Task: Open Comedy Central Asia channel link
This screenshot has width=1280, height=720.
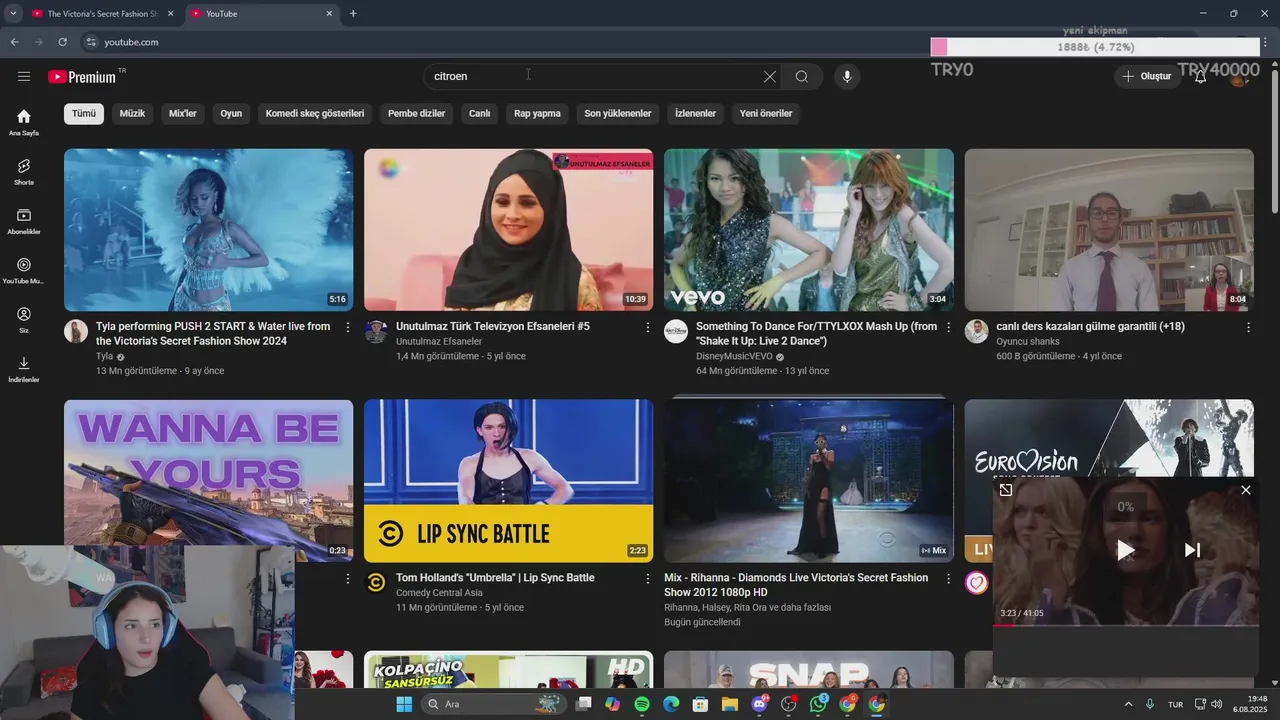Action: 439,592
